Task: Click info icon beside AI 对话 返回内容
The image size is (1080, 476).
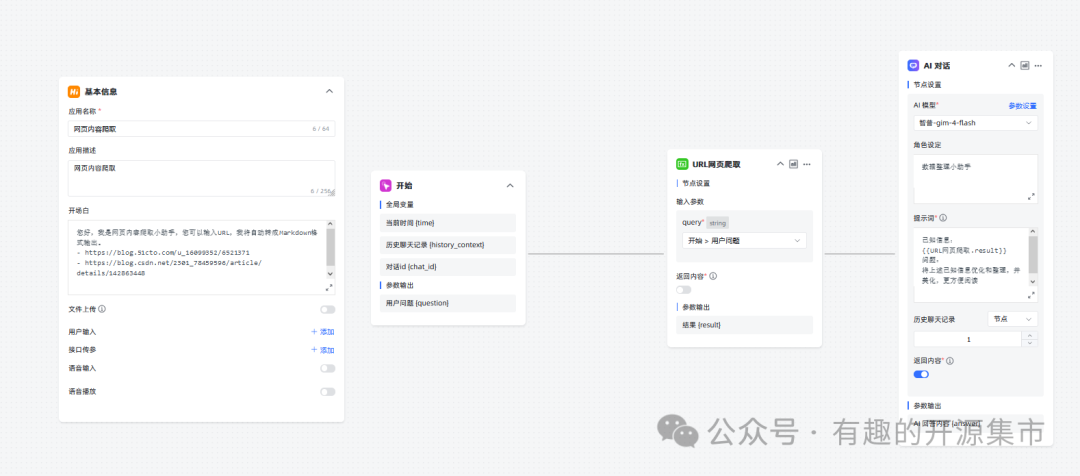Action: click(950, 360)
